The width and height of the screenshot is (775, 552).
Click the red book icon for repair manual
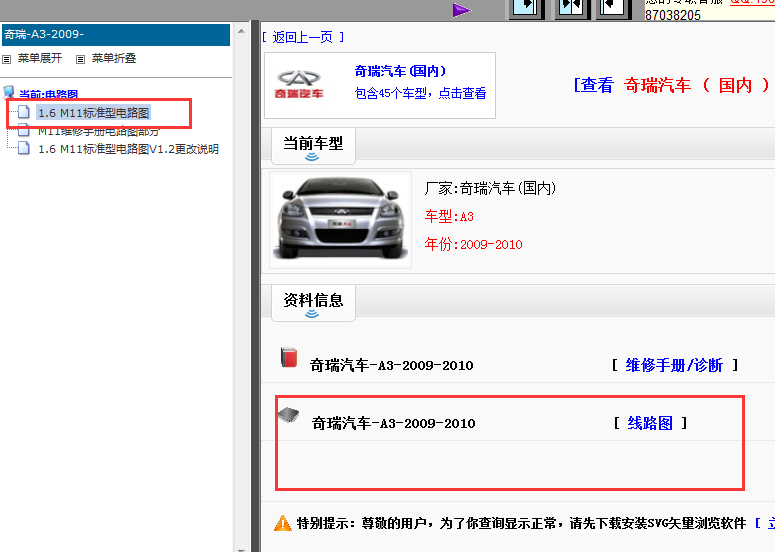point(289,357)
